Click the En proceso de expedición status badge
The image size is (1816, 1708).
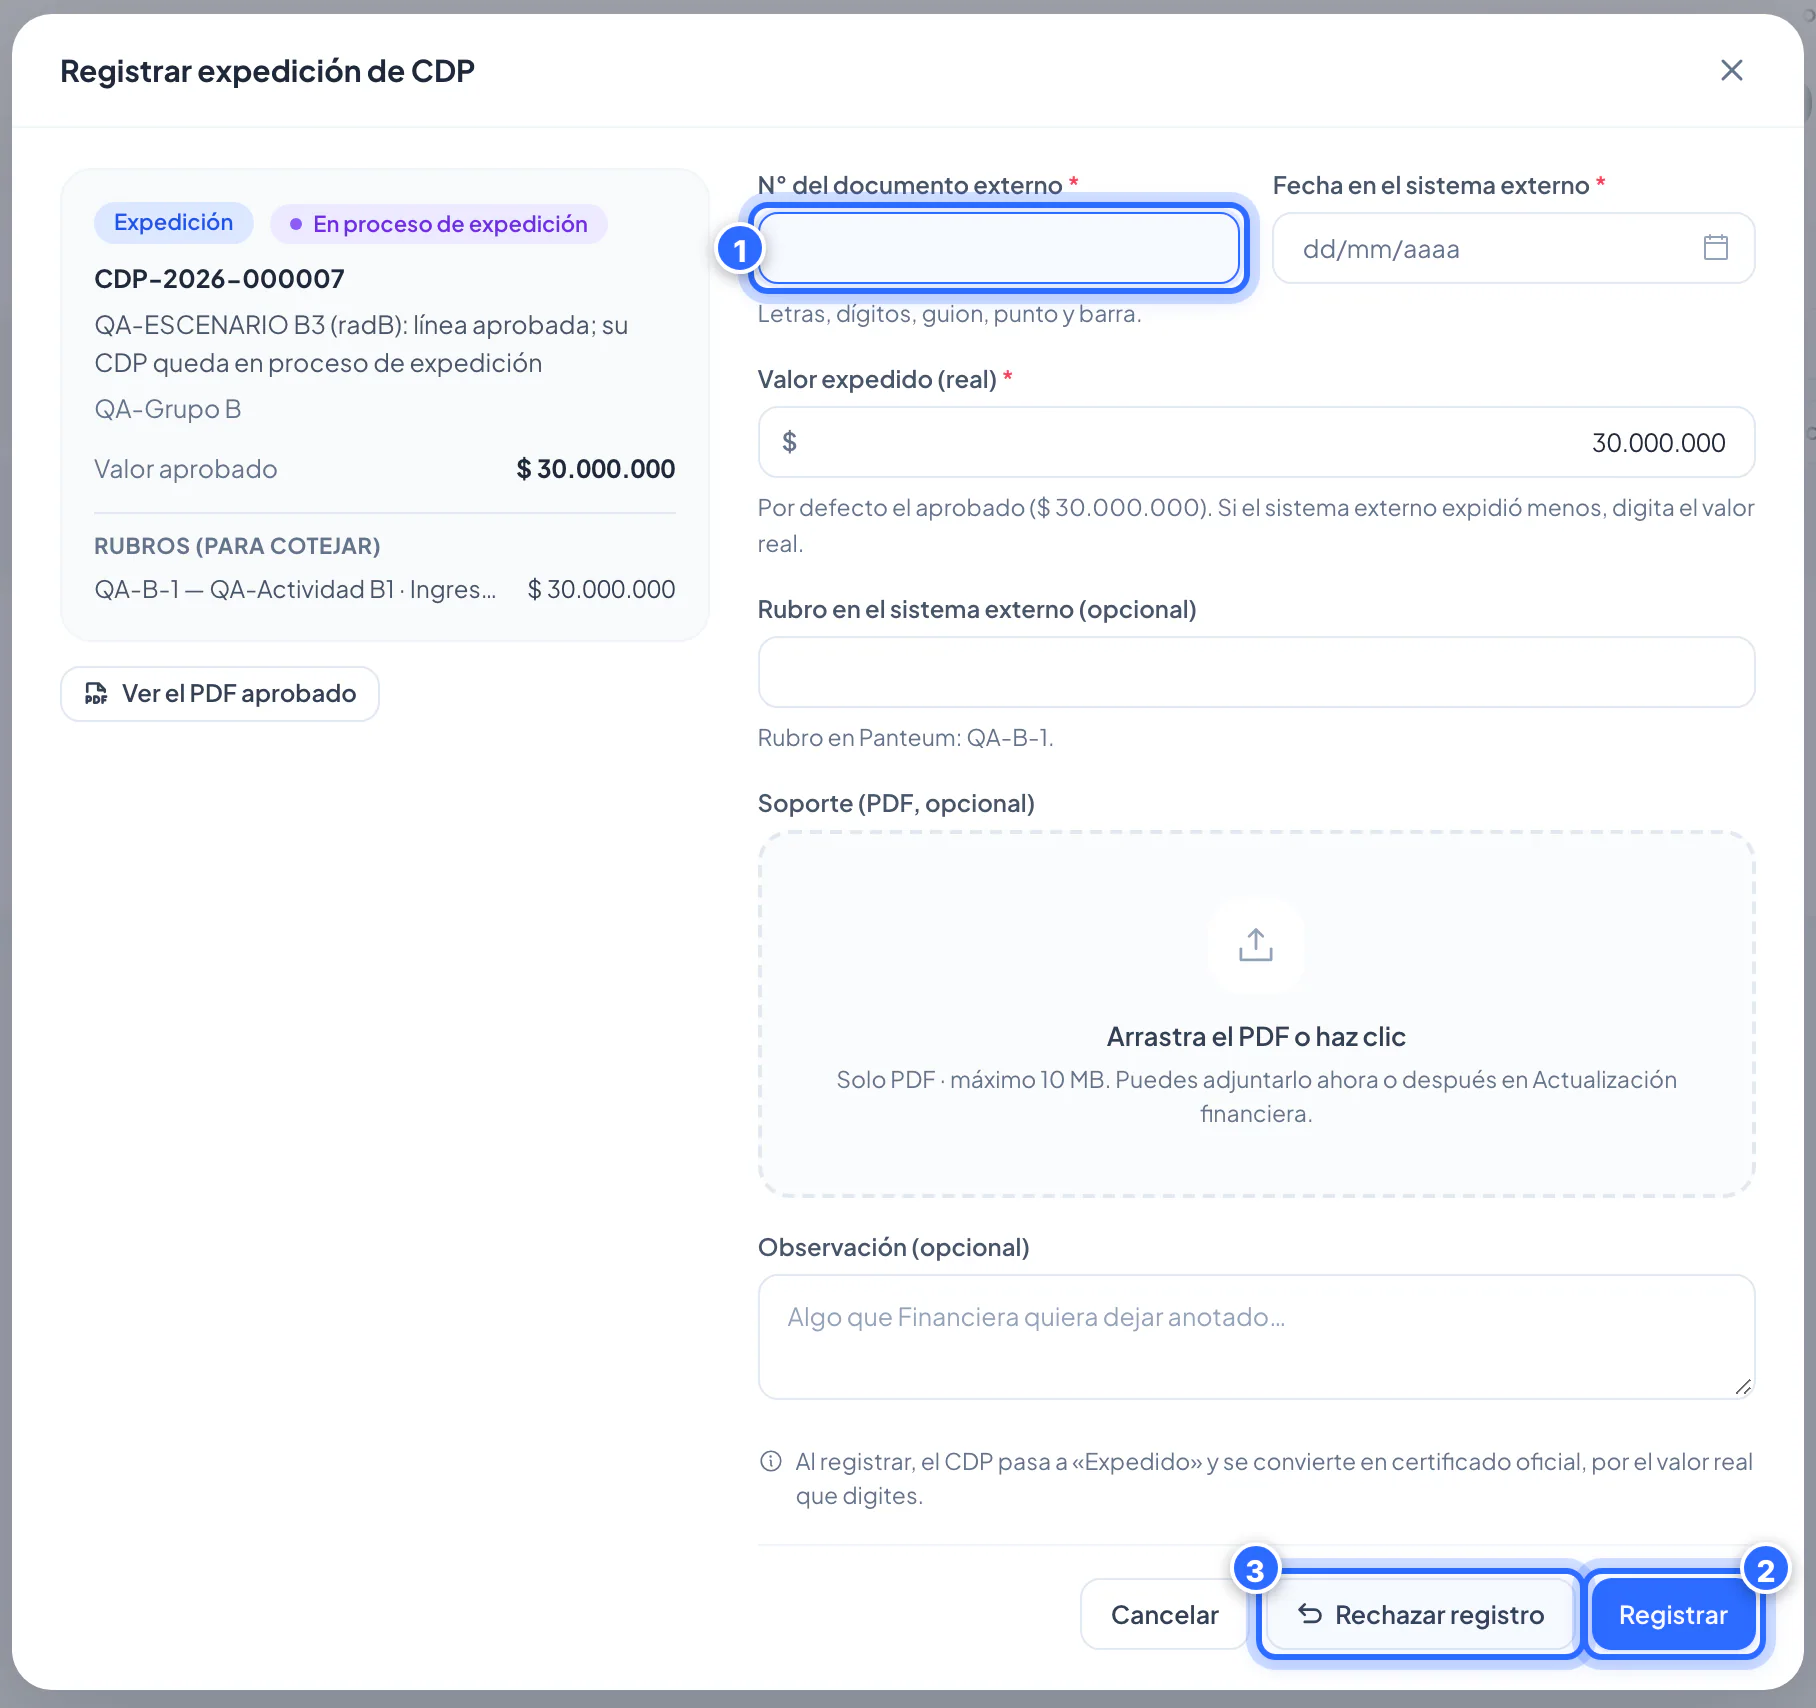coord(439,224)
